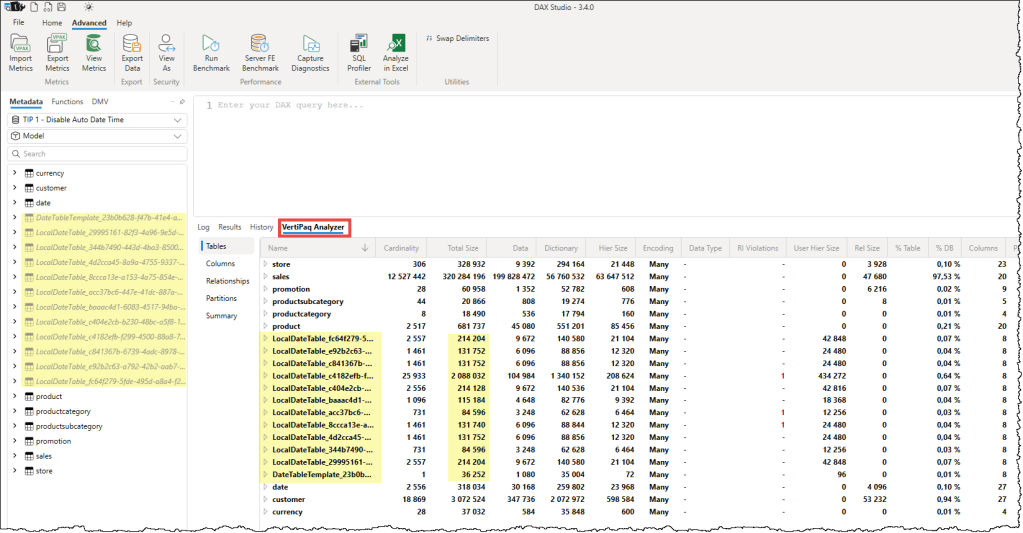Click the View As security icon
The height and width of the screenshot is (533, 1023).
tap(167, 44)
